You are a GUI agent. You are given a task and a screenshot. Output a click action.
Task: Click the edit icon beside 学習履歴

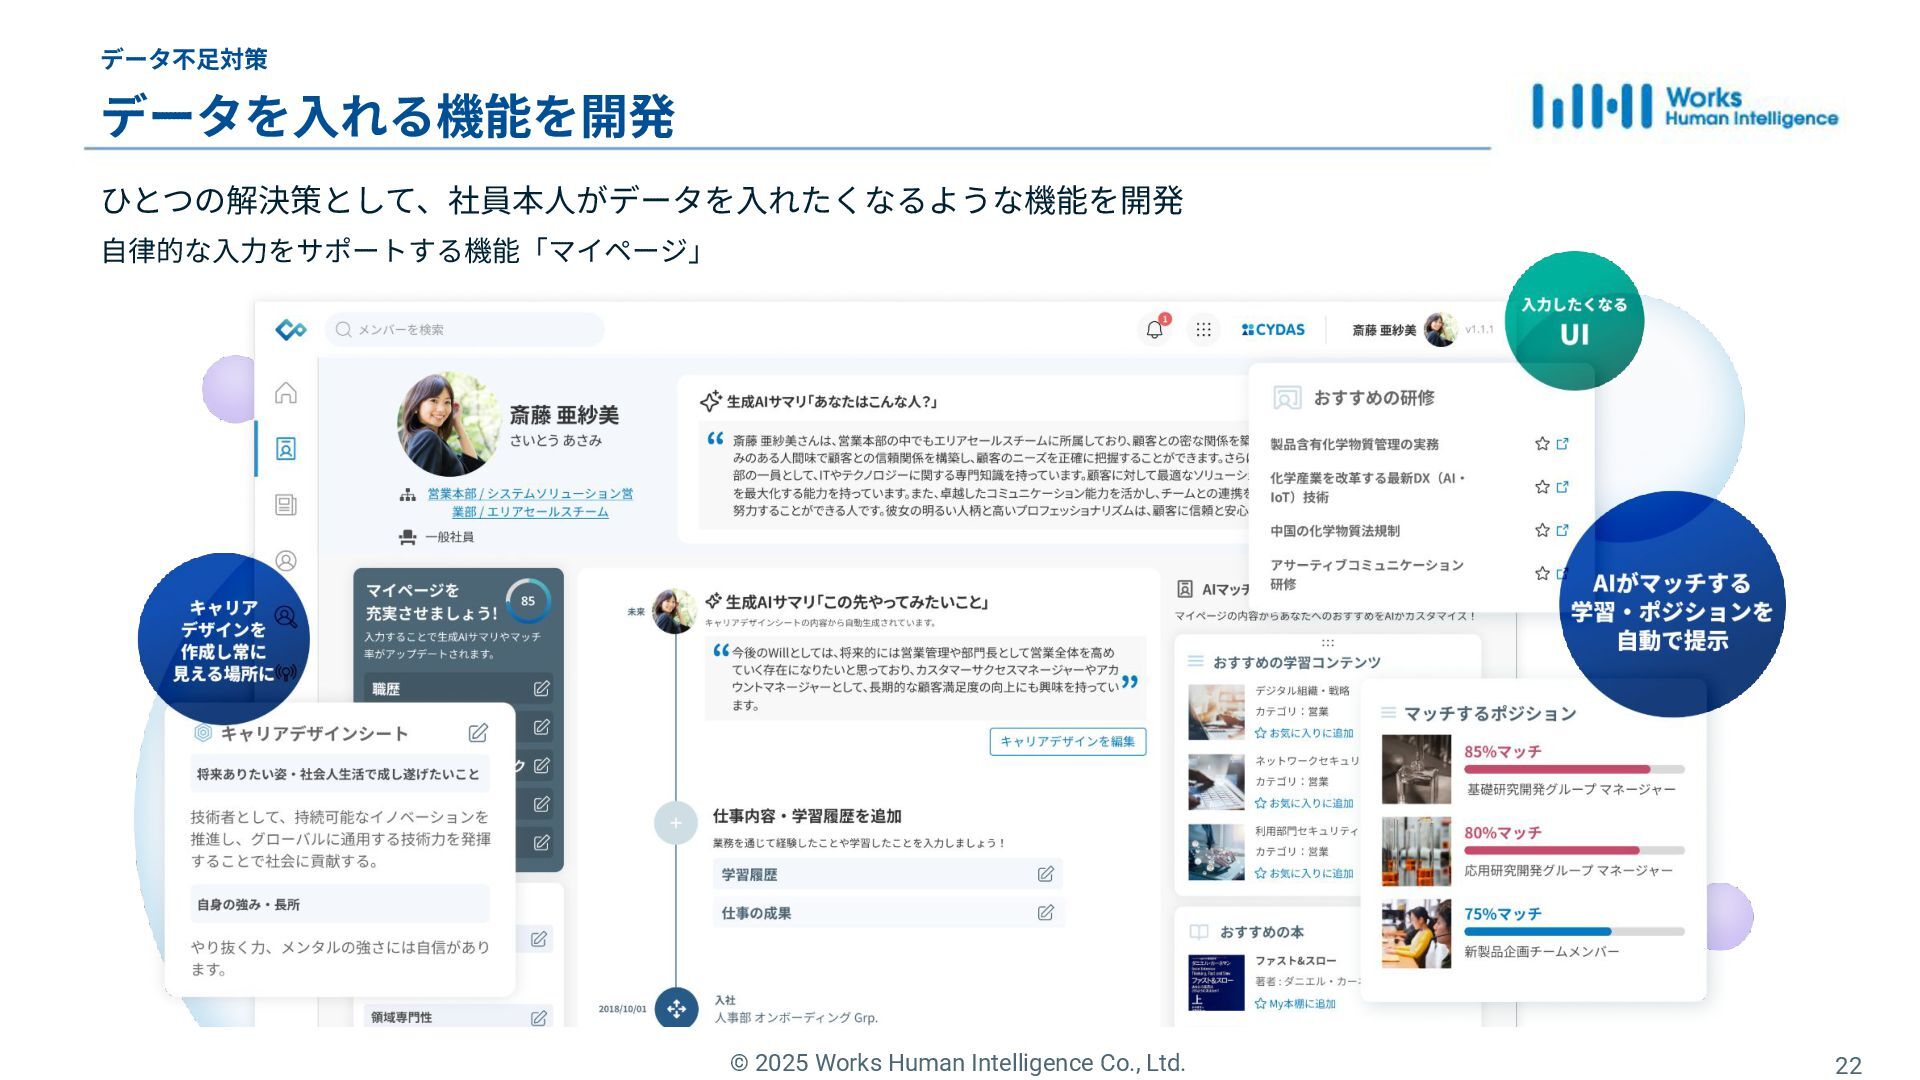pos(1045,874)
